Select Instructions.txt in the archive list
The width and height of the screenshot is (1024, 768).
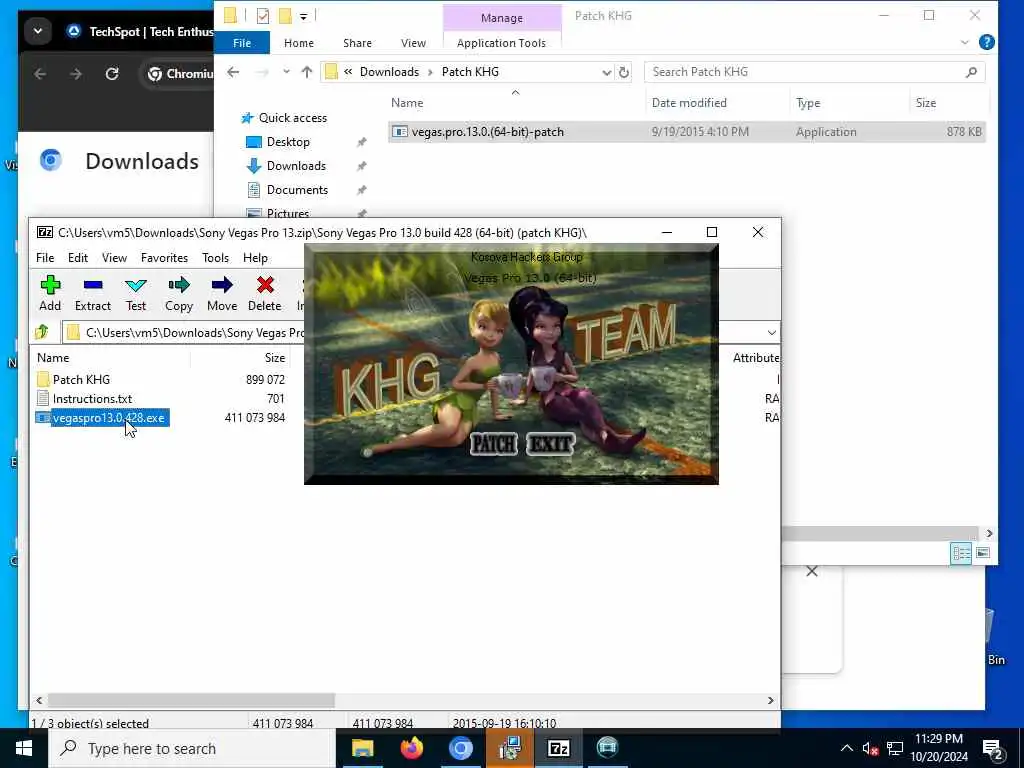point(92,398)
